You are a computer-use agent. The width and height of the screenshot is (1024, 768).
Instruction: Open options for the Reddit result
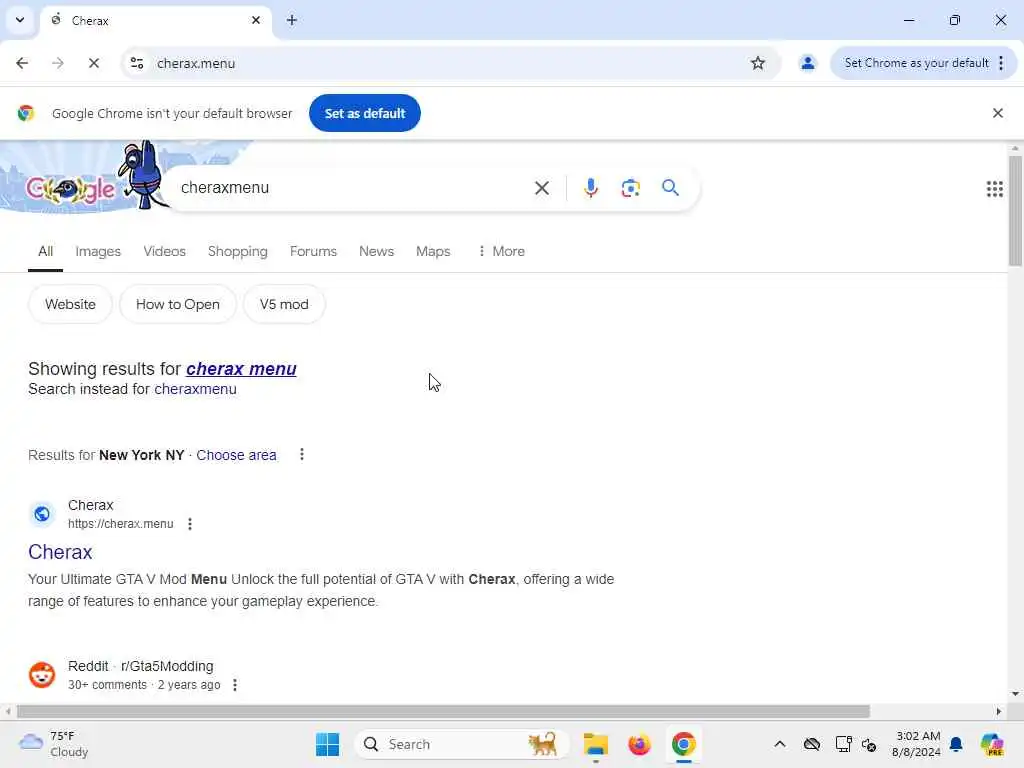235,685
